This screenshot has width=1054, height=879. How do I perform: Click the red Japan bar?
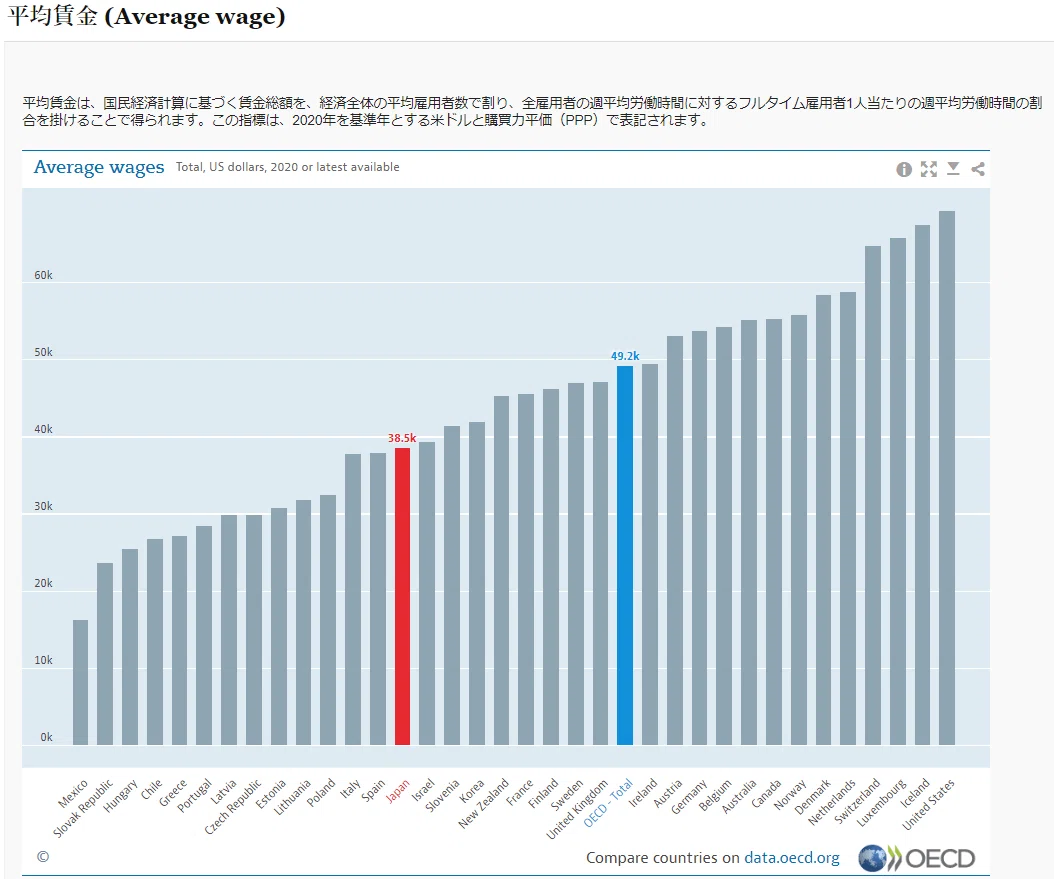coord(402,596)
